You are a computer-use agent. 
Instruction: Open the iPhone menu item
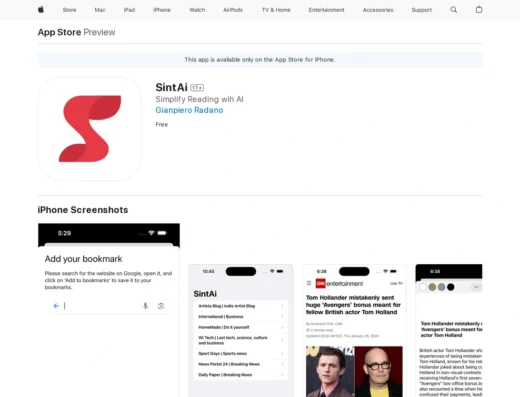point(162,10)
